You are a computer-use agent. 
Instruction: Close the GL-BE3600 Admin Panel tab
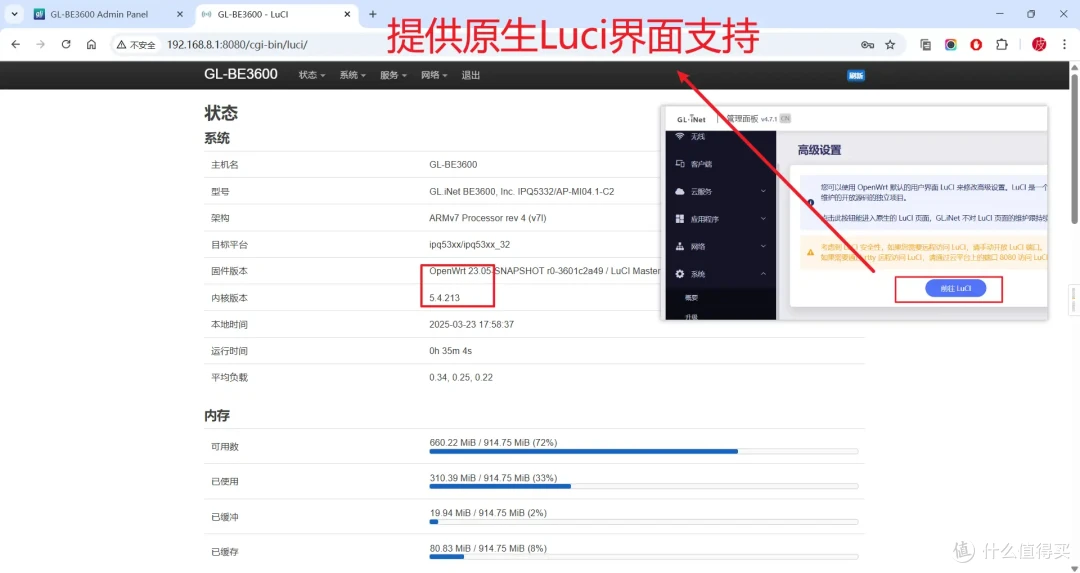[x=180, y=14]
